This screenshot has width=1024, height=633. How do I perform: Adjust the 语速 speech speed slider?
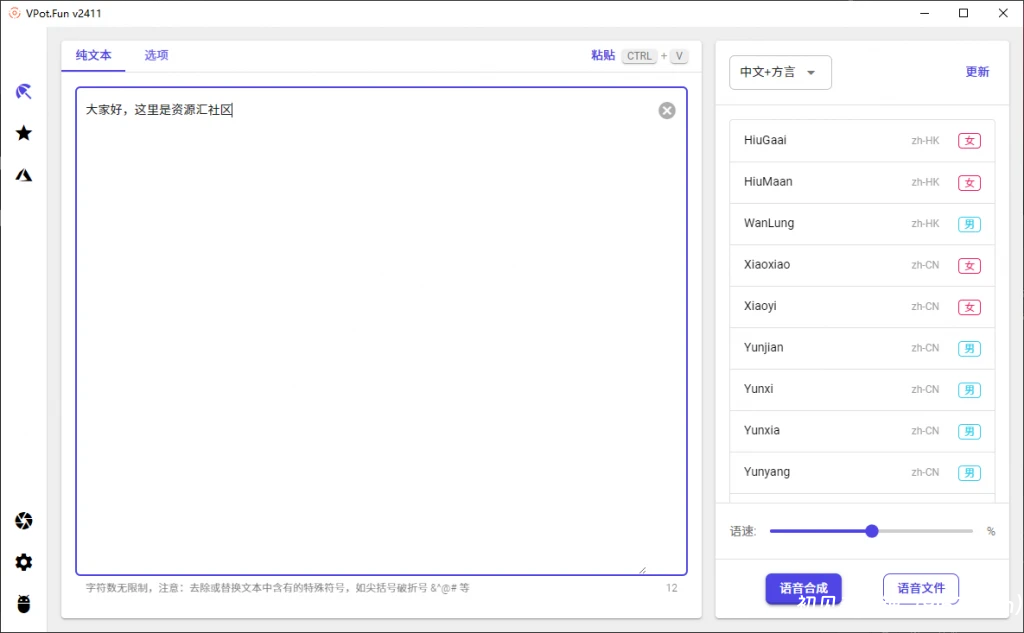871,531
